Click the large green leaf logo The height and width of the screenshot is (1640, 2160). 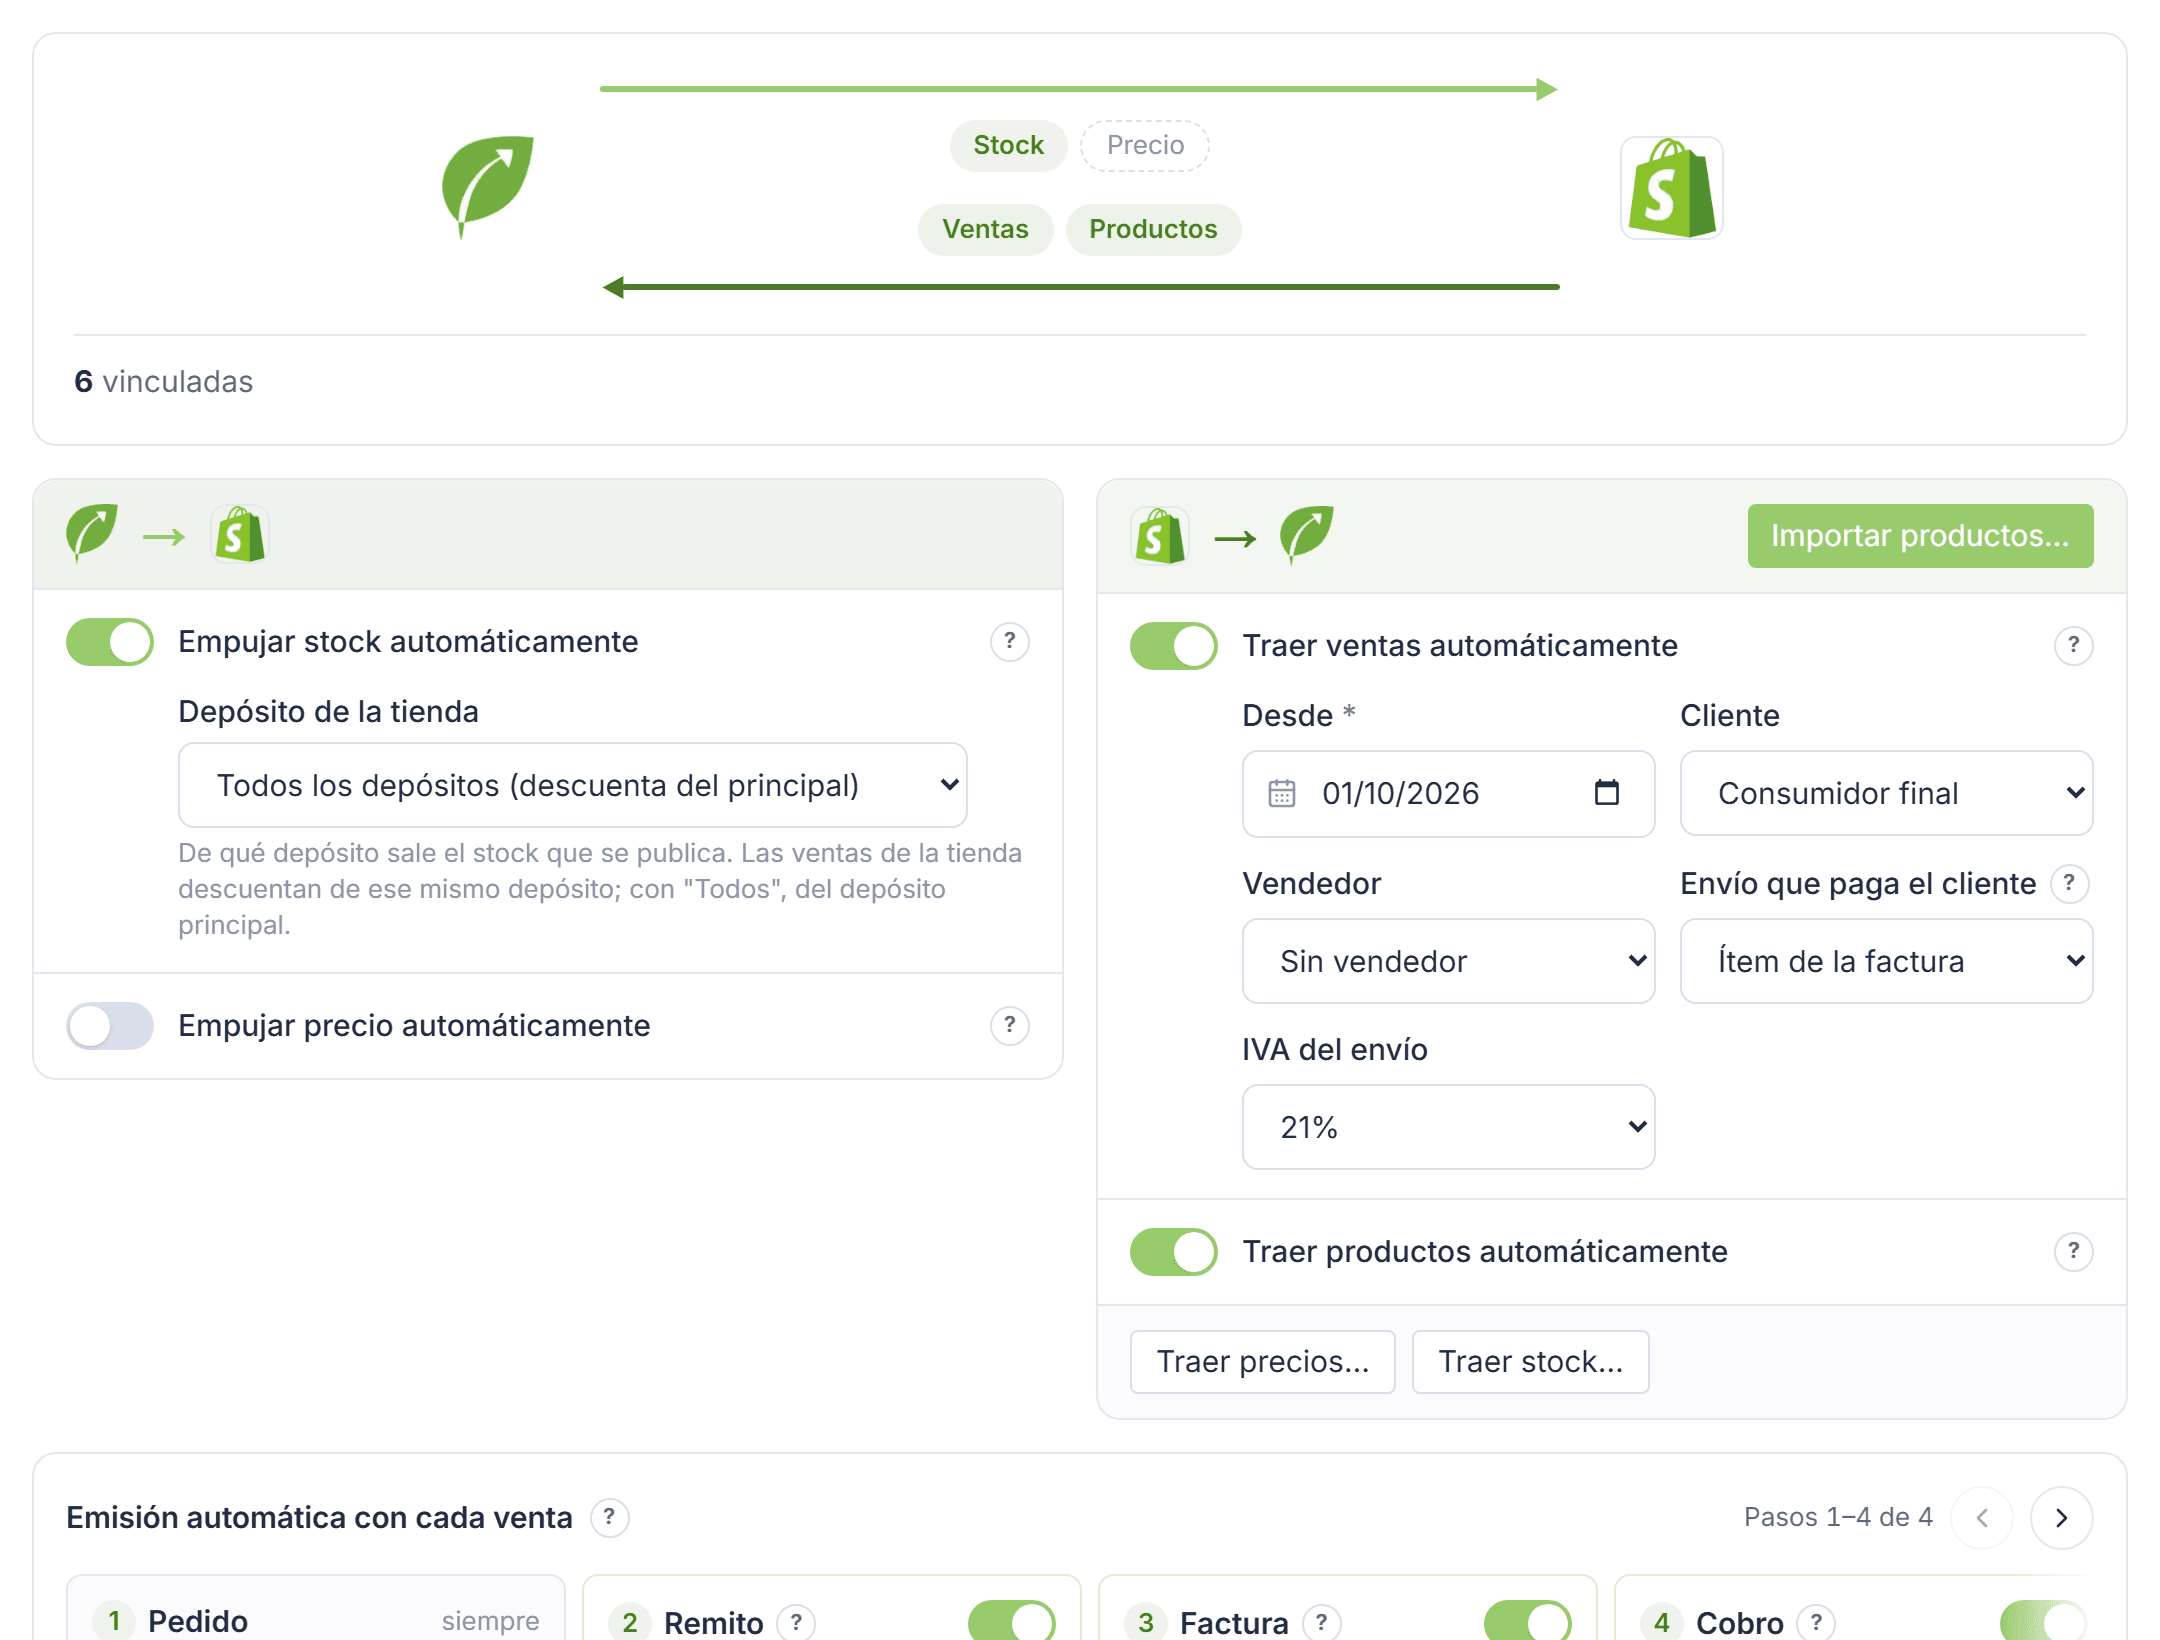(487, 187)
